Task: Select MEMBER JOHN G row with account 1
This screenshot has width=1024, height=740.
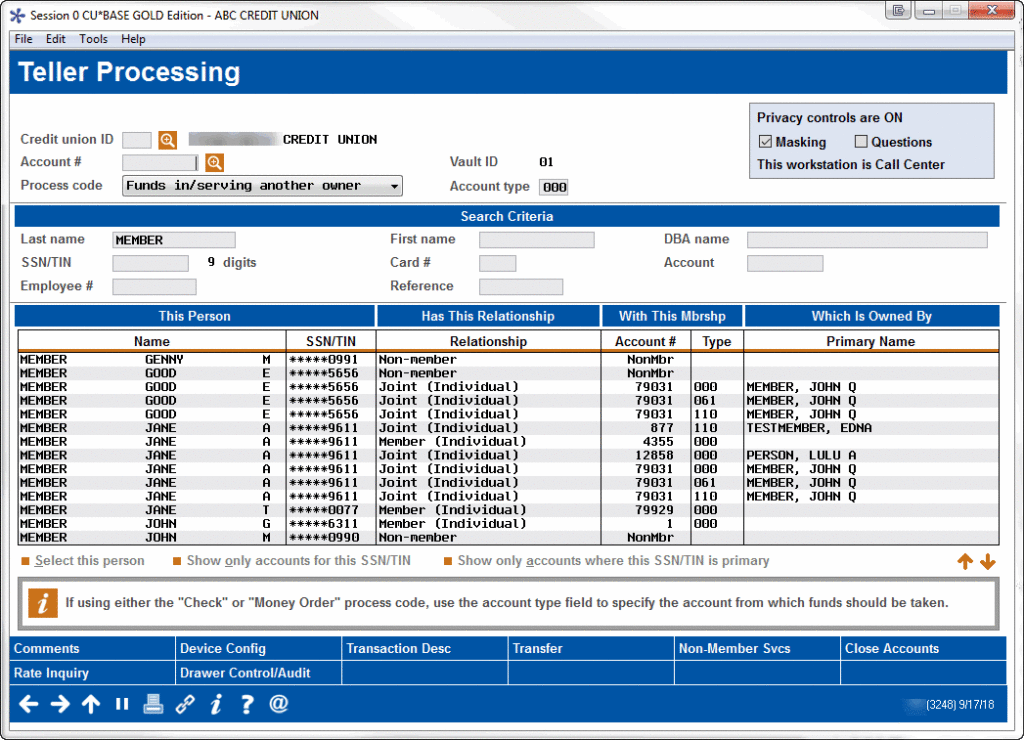Action: (509, 524)
